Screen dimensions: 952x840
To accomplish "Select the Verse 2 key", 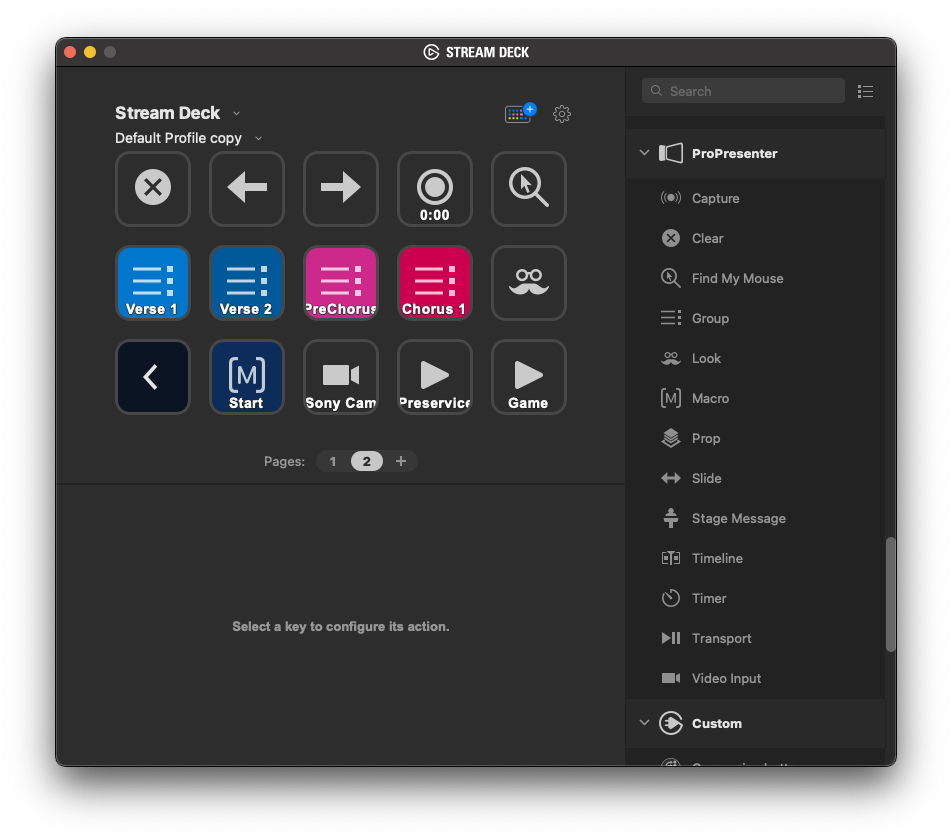I will pyautogui.click(x=246, y=283).
